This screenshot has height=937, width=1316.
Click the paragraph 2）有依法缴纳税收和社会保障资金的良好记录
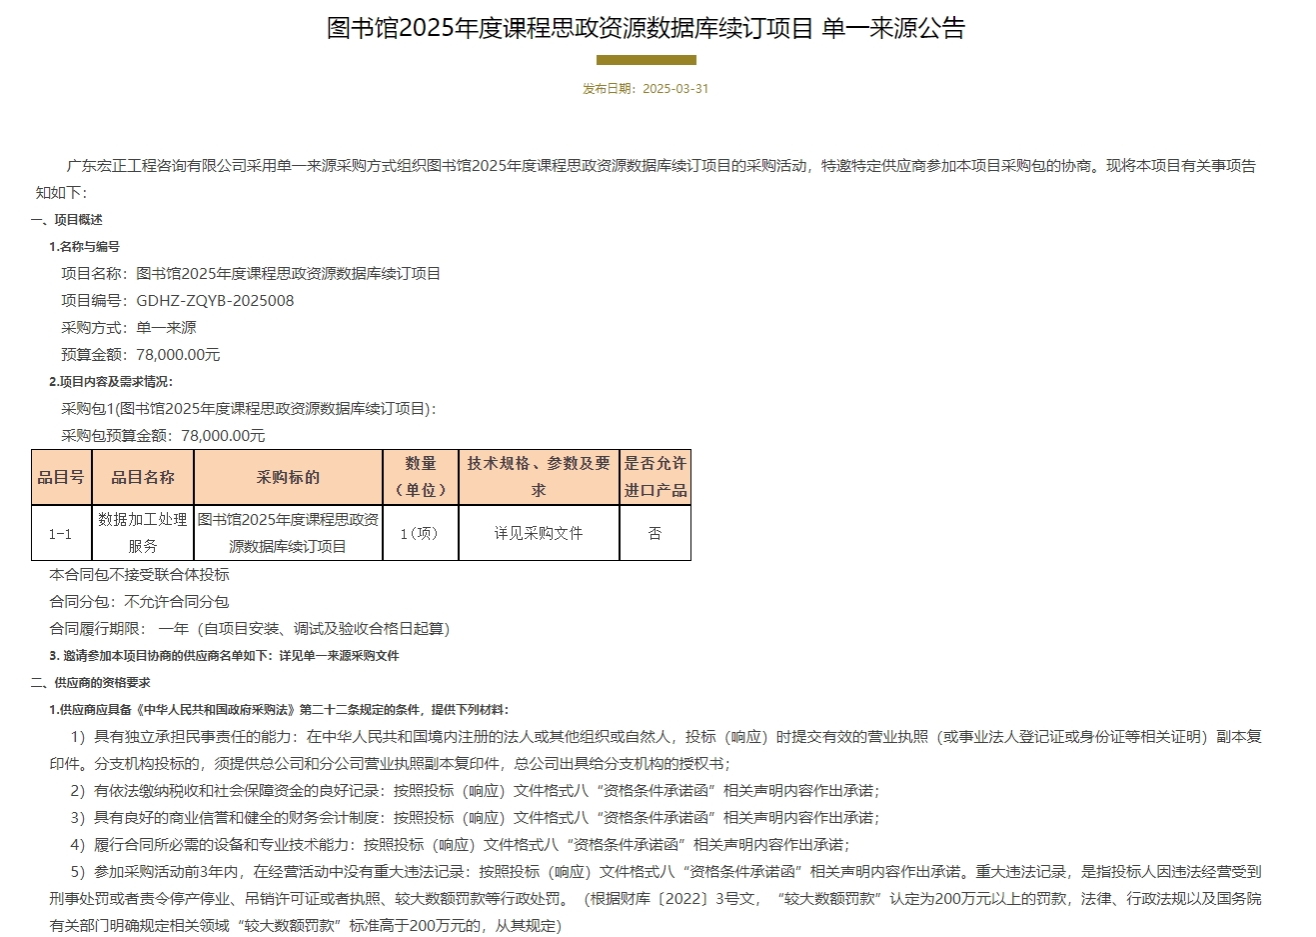click(474, 791)
